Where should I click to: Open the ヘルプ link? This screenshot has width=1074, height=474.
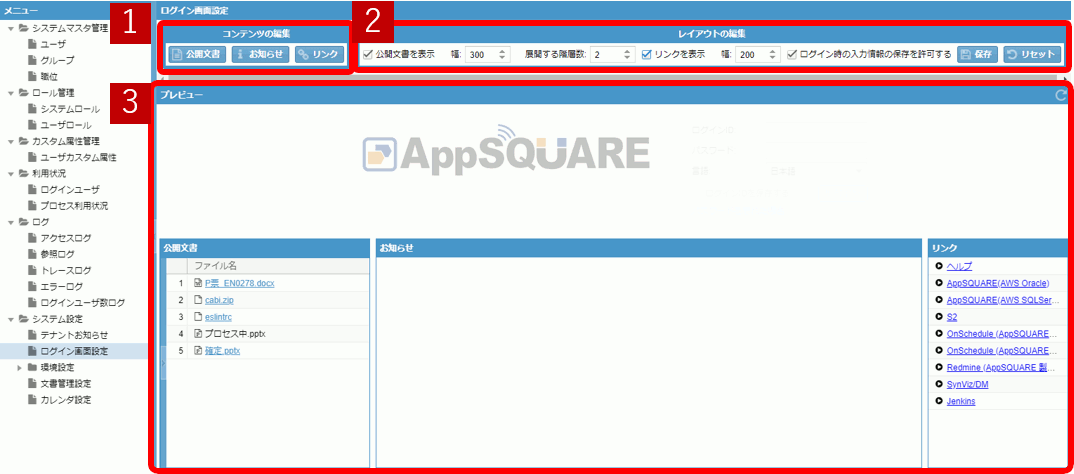(x=959, y=266)
